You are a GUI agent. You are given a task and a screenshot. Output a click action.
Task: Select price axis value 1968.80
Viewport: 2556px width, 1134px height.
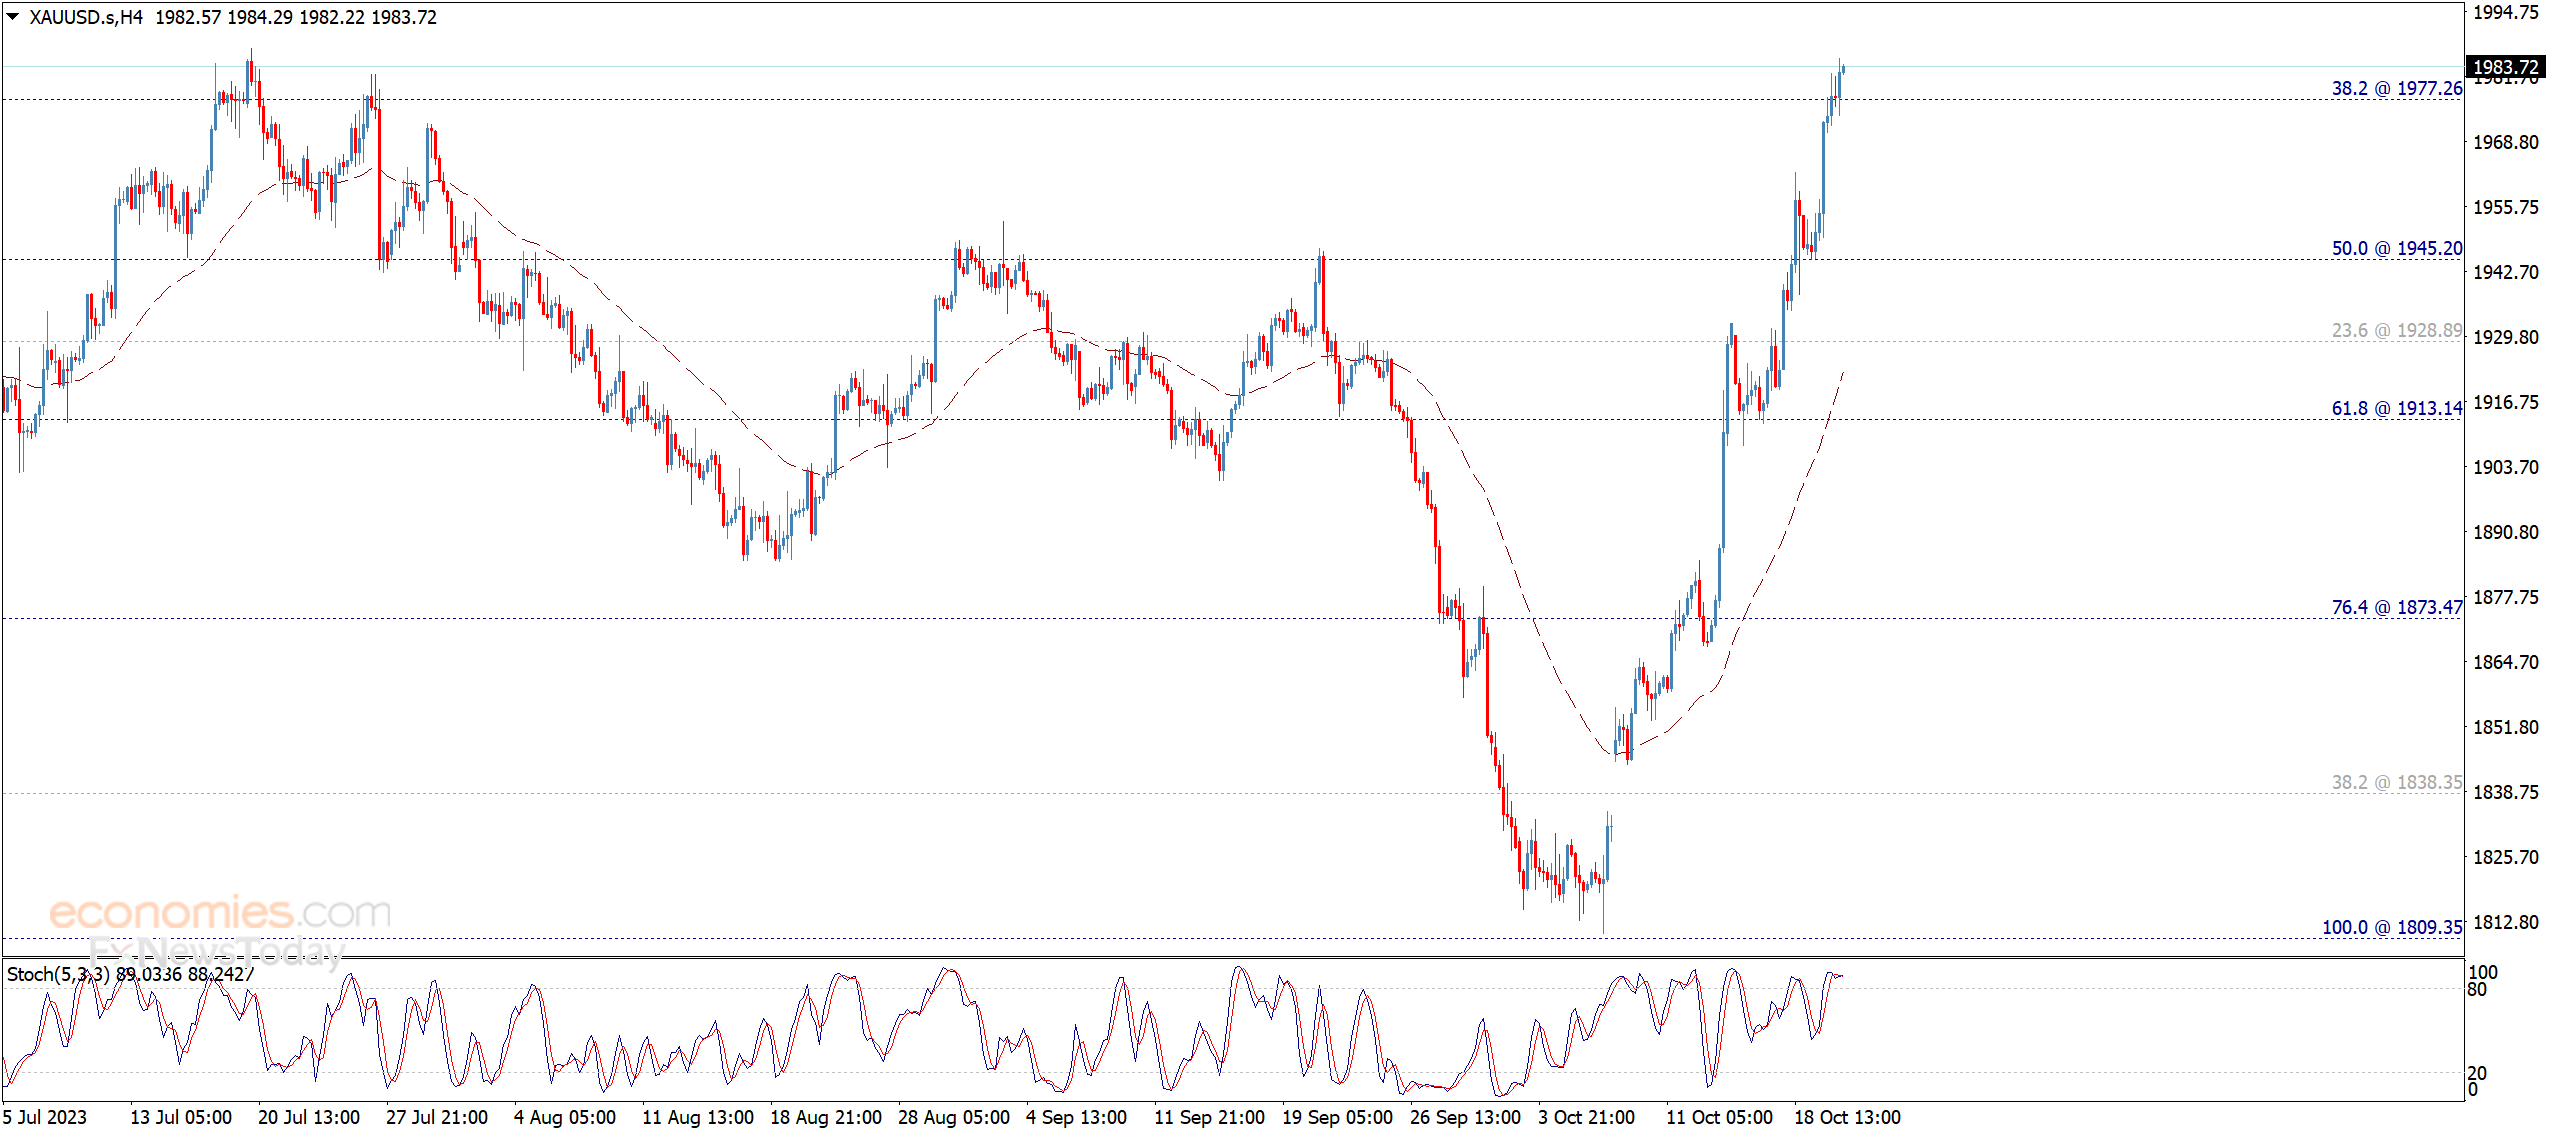2506,142
